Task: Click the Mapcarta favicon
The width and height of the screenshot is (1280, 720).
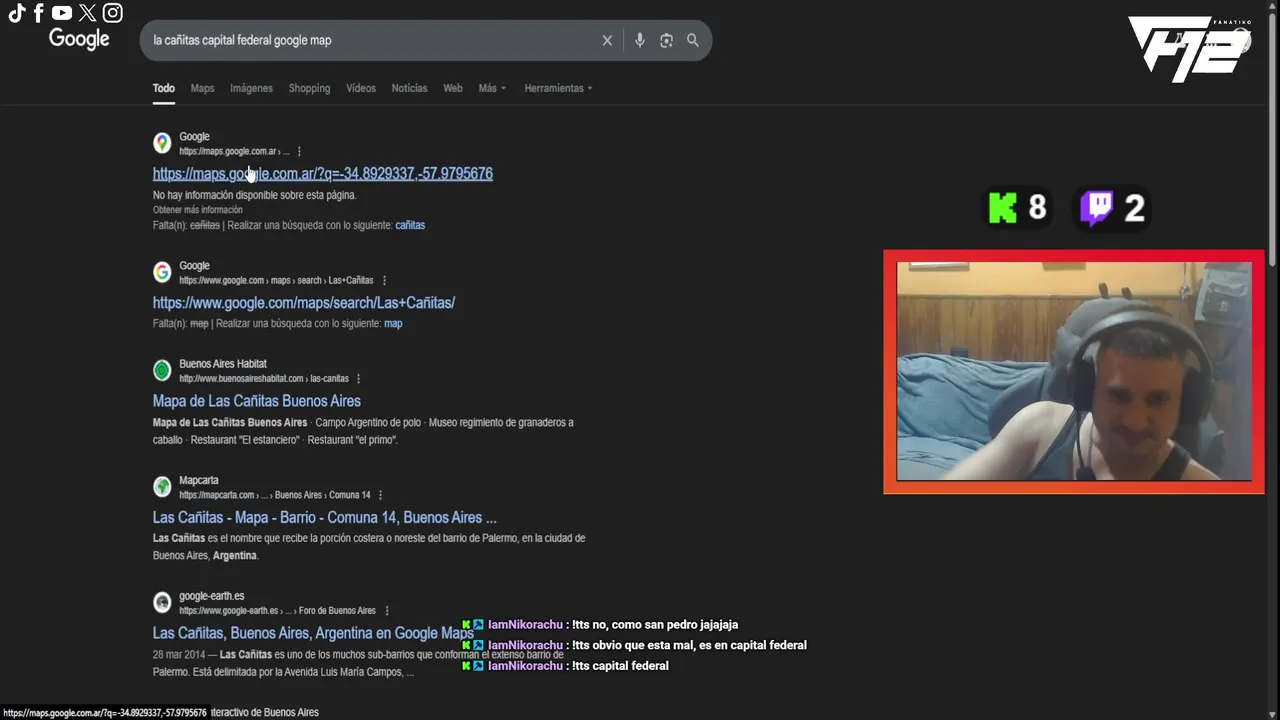Action: click(162, 486)
